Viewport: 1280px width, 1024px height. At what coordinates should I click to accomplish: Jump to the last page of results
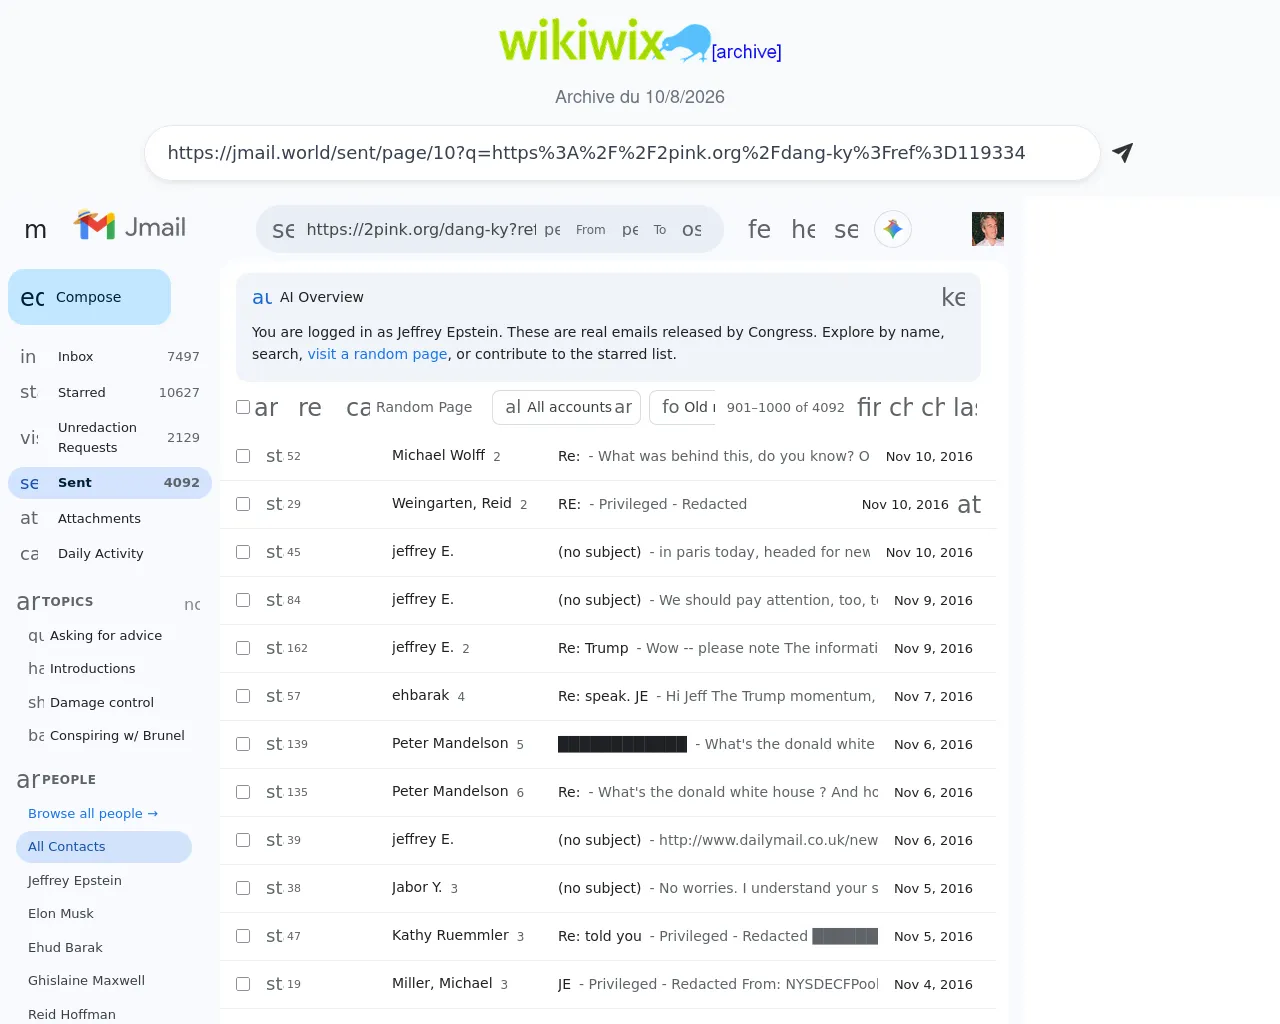point(965,407)
